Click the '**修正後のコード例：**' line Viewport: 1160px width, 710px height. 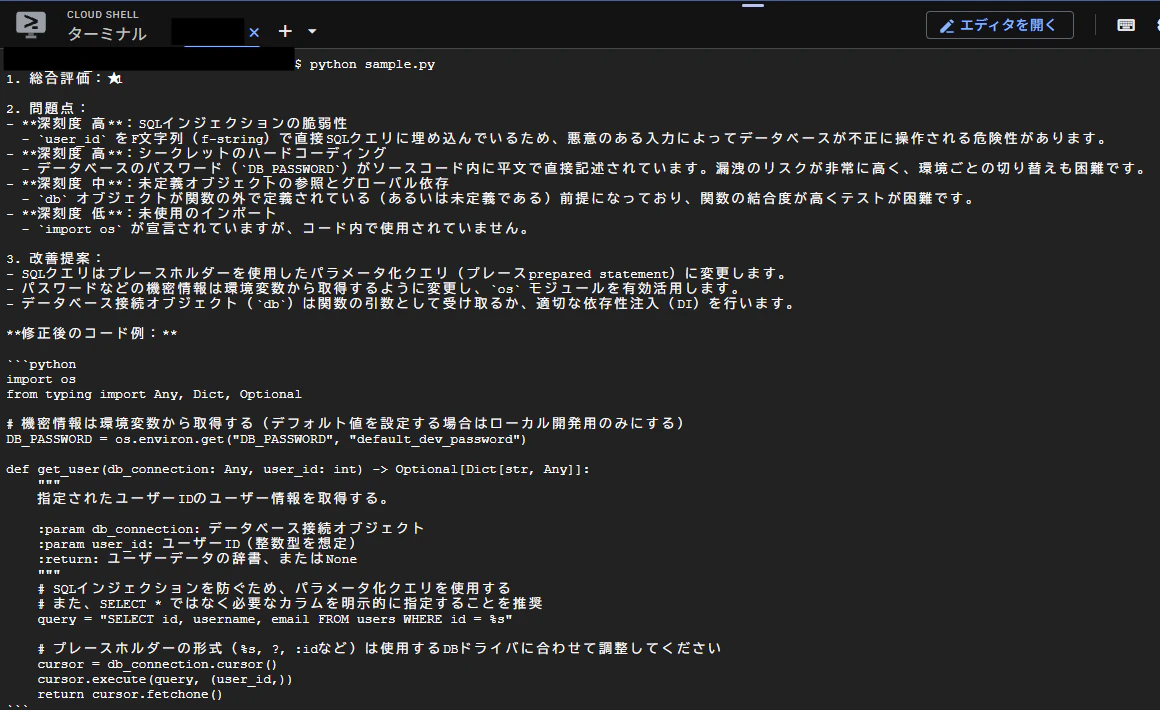pyautogui.click(x=92, y=334)
